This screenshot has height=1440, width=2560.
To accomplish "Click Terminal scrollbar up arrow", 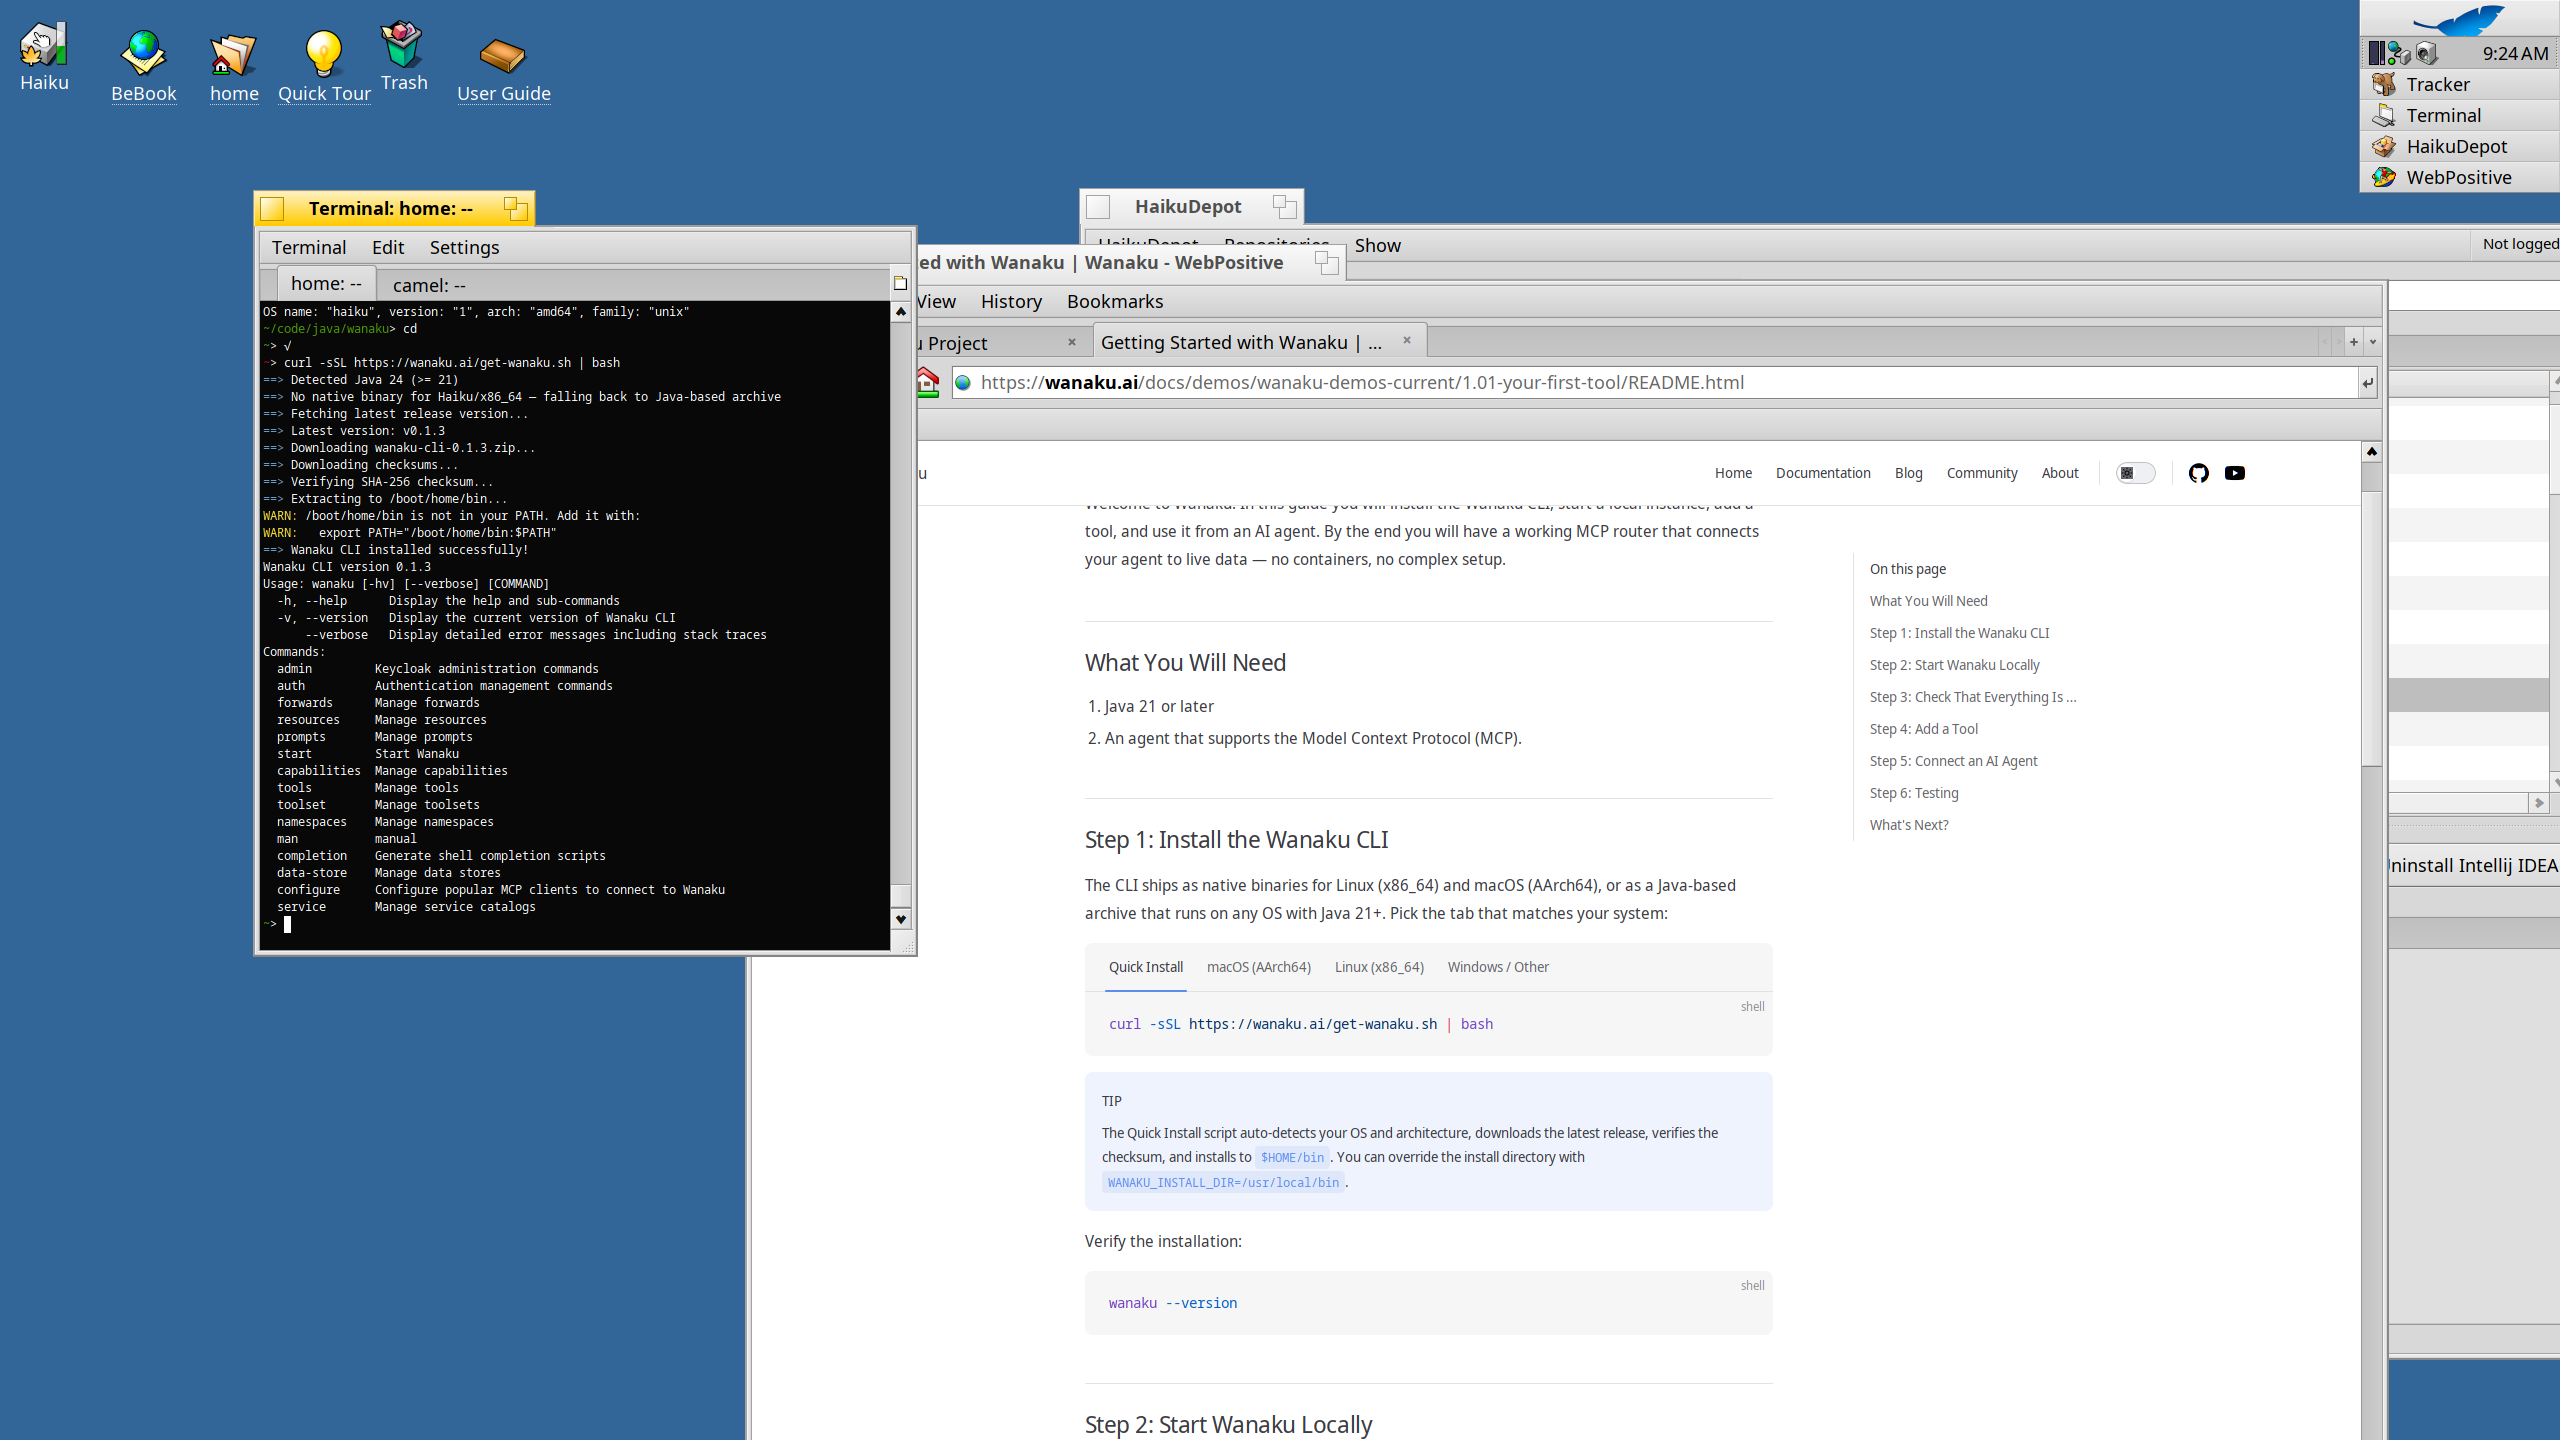I will [900, 312].
